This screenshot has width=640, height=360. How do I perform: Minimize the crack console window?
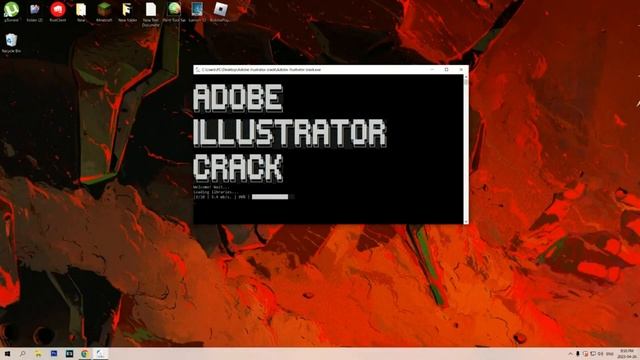tap(432, 70)
